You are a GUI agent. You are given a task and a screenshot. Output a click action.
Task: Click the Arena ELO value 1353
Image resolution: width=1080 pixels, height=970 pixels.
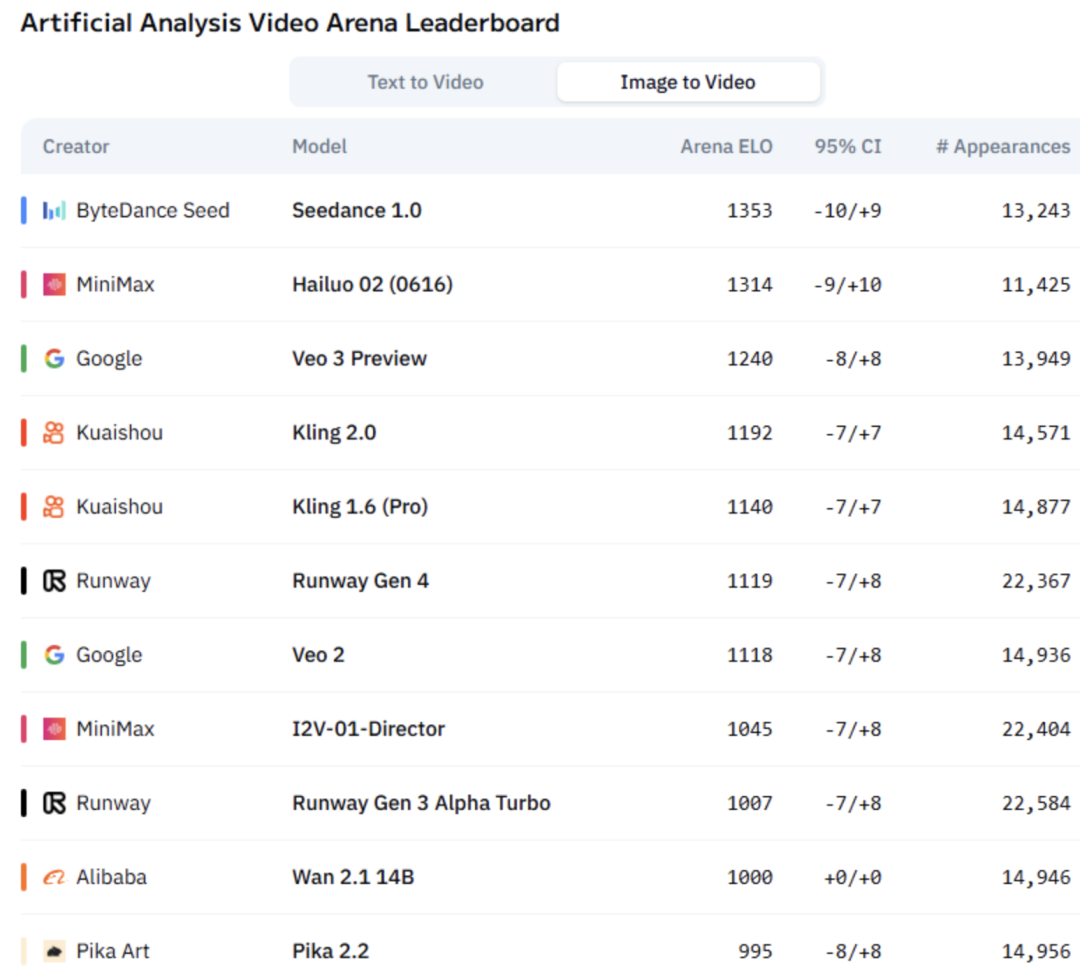tap(750, 210)
